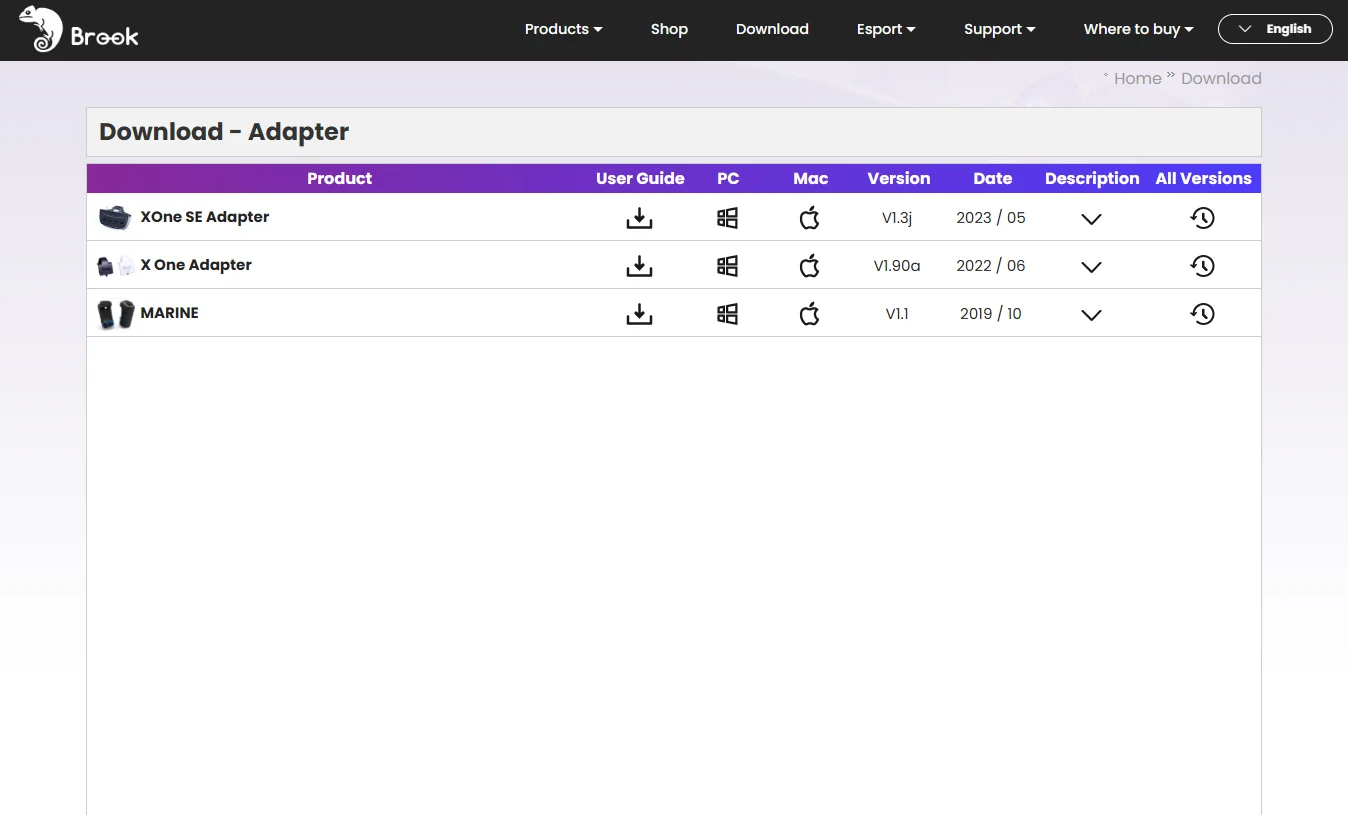
Task: Click the Home breadcrumb link
Action: pos(1138,78)
